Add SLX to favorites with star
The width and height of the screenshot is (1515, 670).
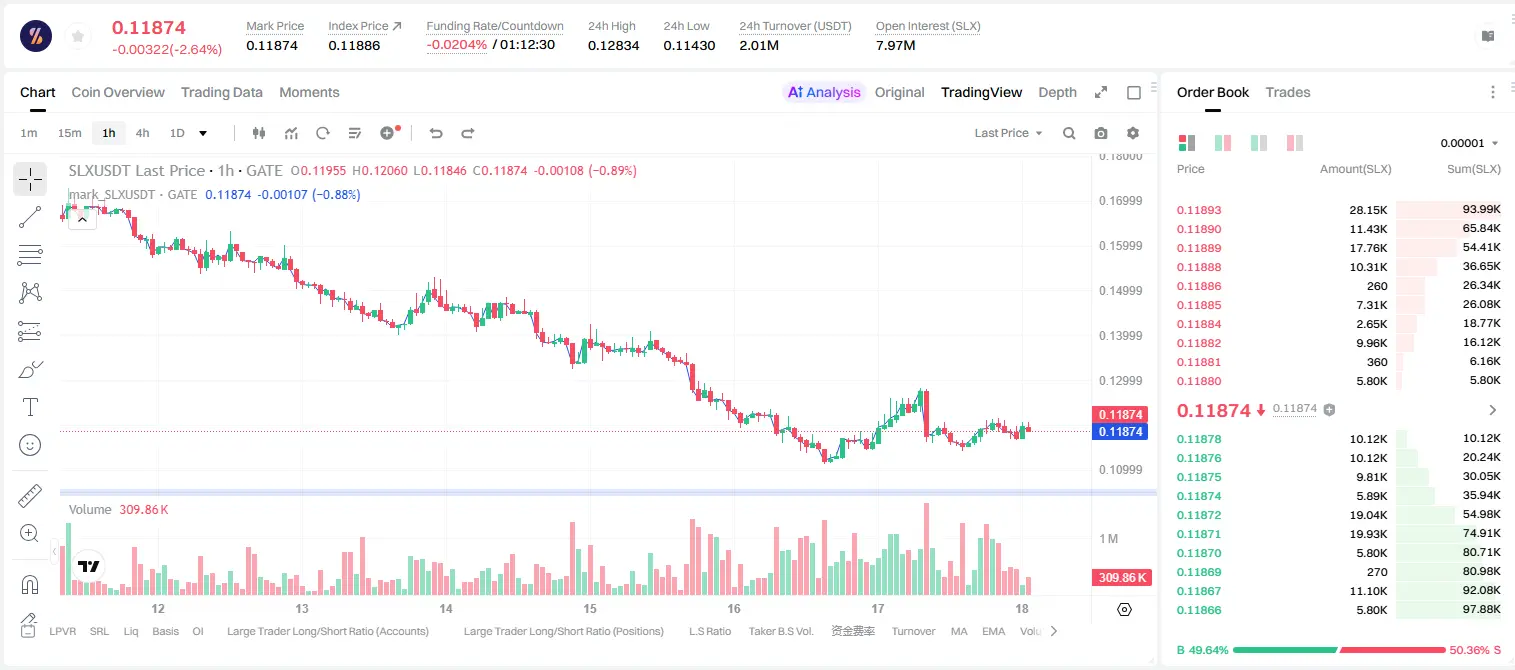pos(78,37)
